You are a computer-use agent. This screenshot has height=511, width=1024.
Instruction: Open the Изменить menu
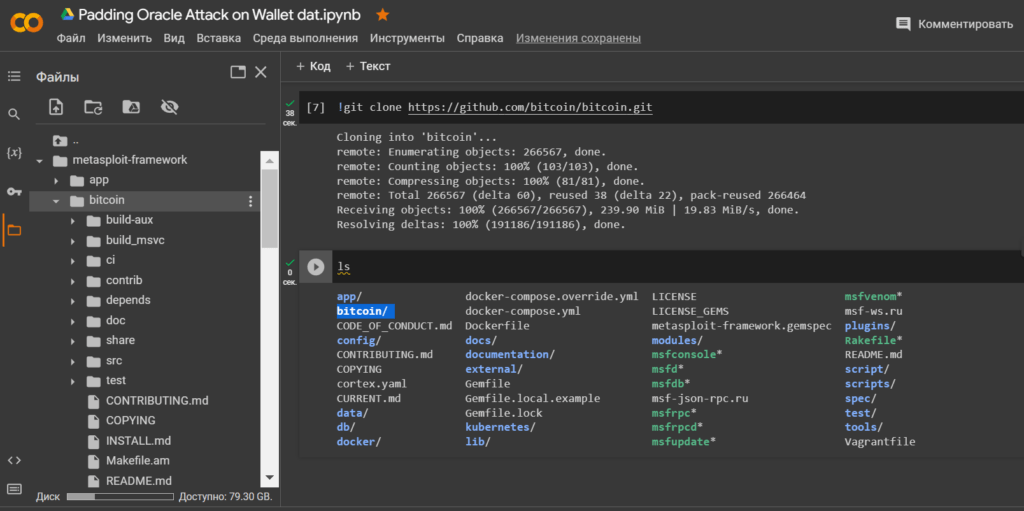(x=125, y=38)
